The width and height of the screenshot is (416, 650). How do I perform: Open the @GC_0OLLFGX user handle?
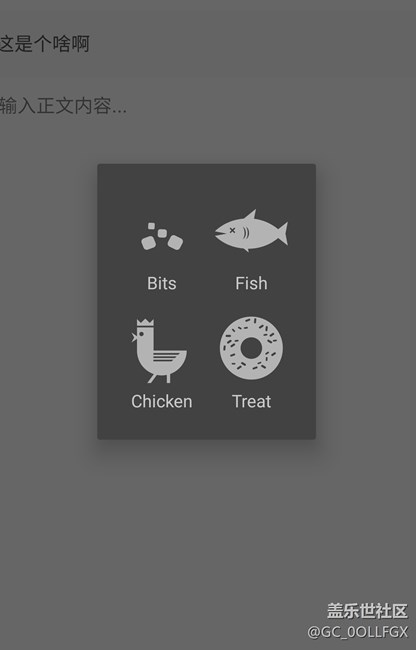click(x=358, y=632)
